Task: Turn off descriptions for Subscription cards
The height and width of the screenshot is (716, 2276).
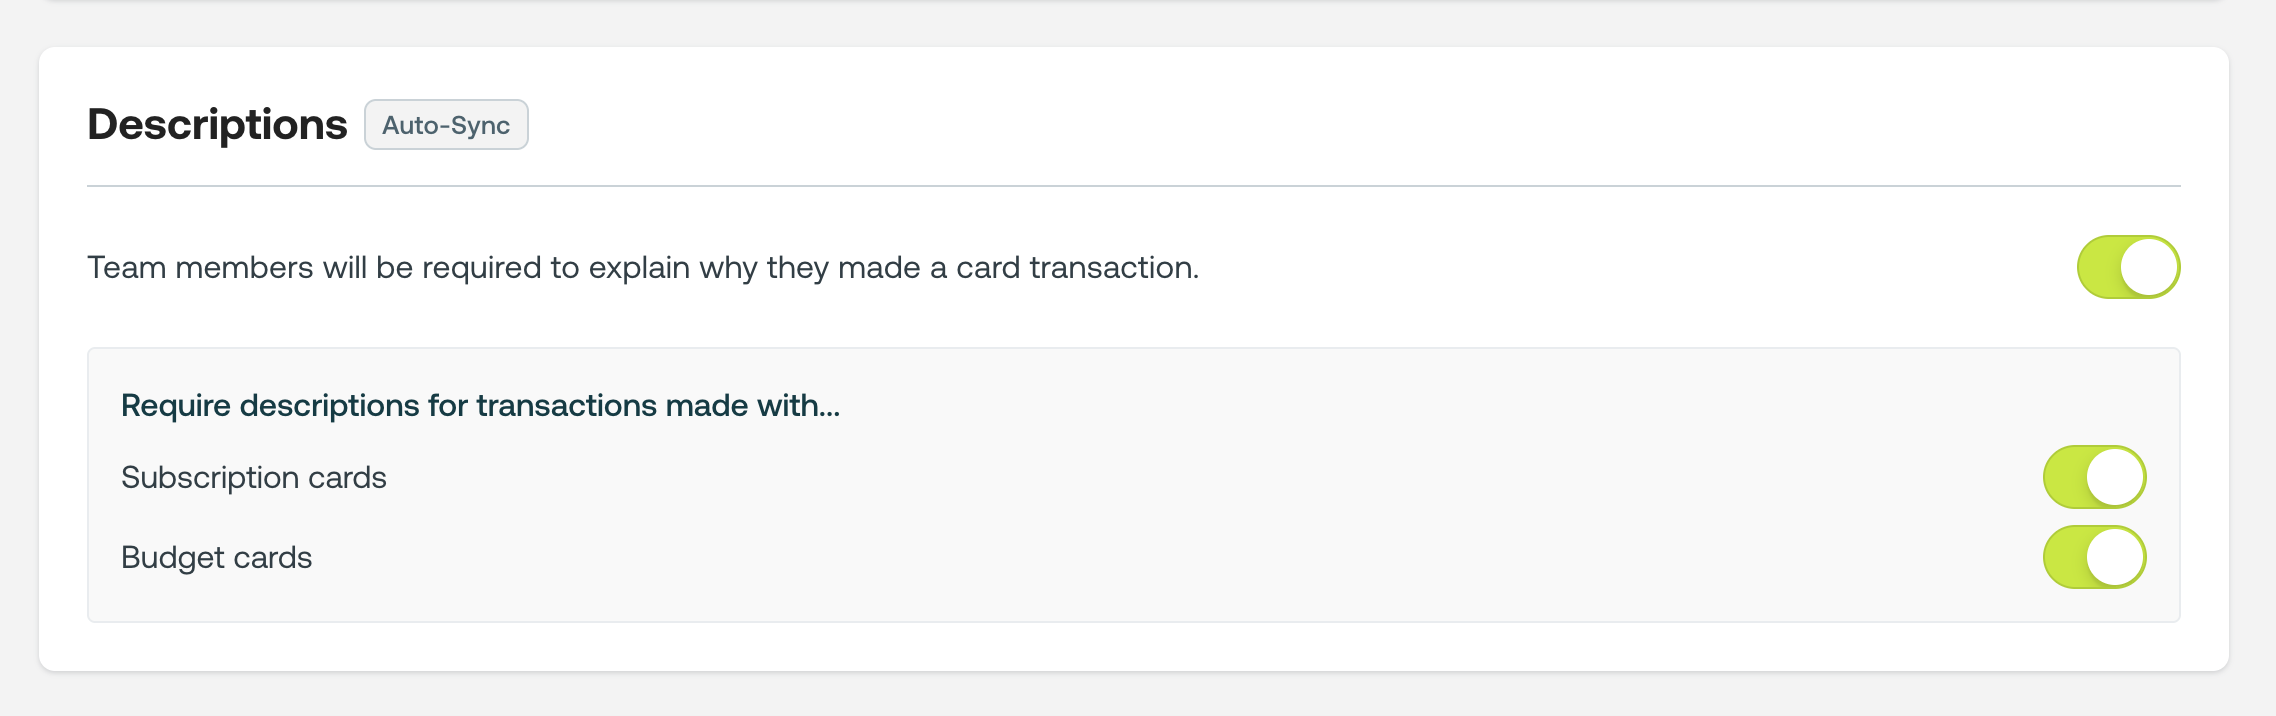Action: click(2094, 477)
